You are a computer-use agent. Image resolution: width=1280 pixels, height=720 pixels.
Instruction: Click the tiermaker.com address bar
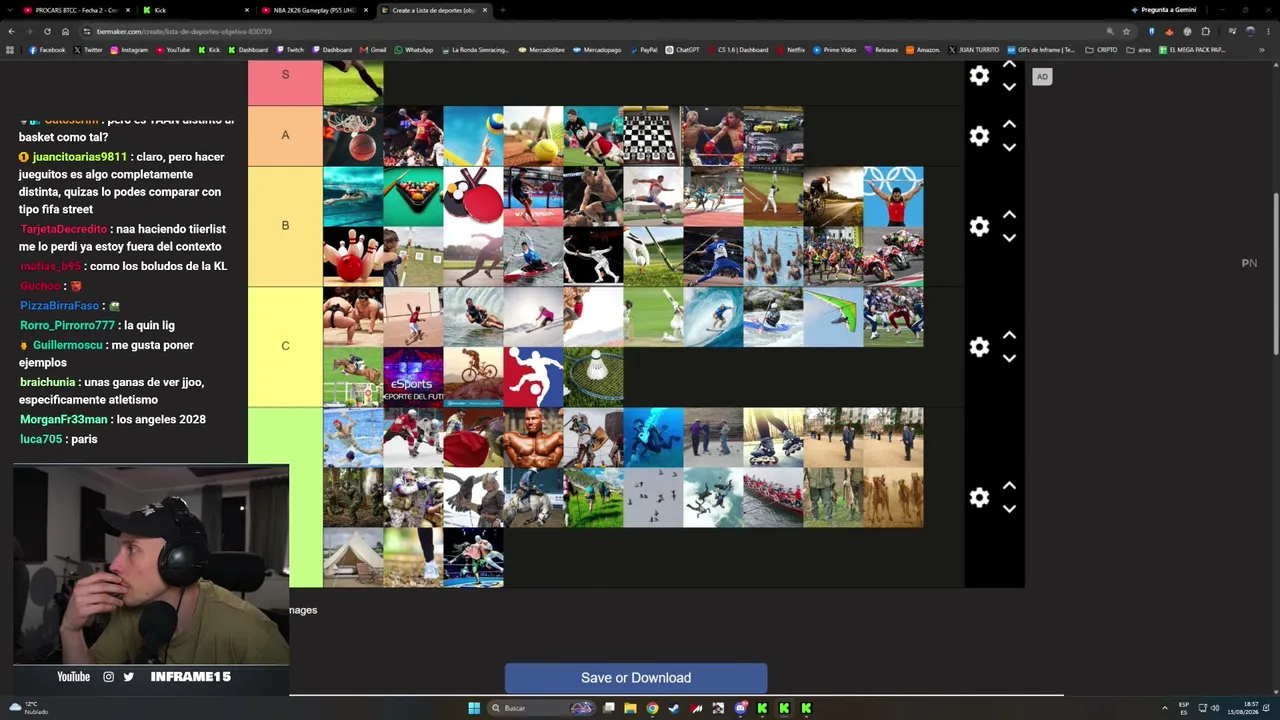click(x=590, y=31)
